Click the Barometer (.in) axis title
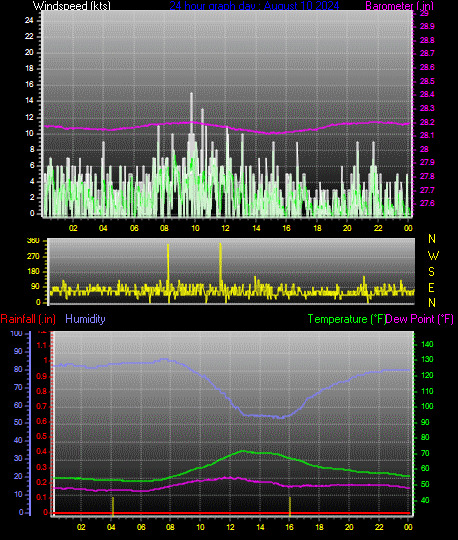This screenshot has width=458, height=540. click(399, 6)
